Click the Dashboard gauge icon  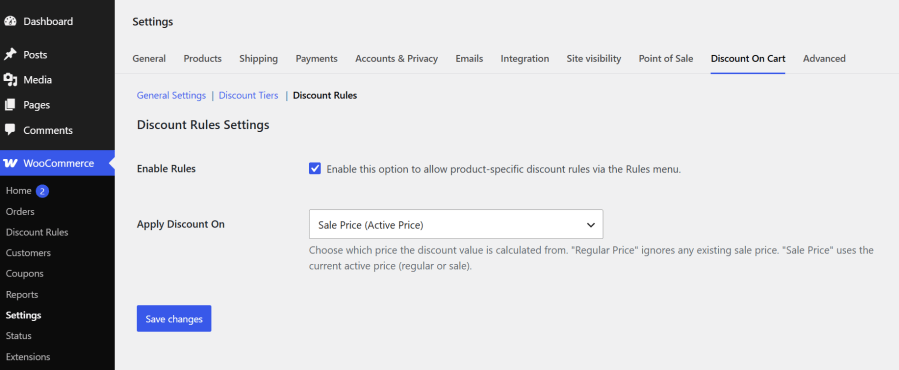(10, 21)
